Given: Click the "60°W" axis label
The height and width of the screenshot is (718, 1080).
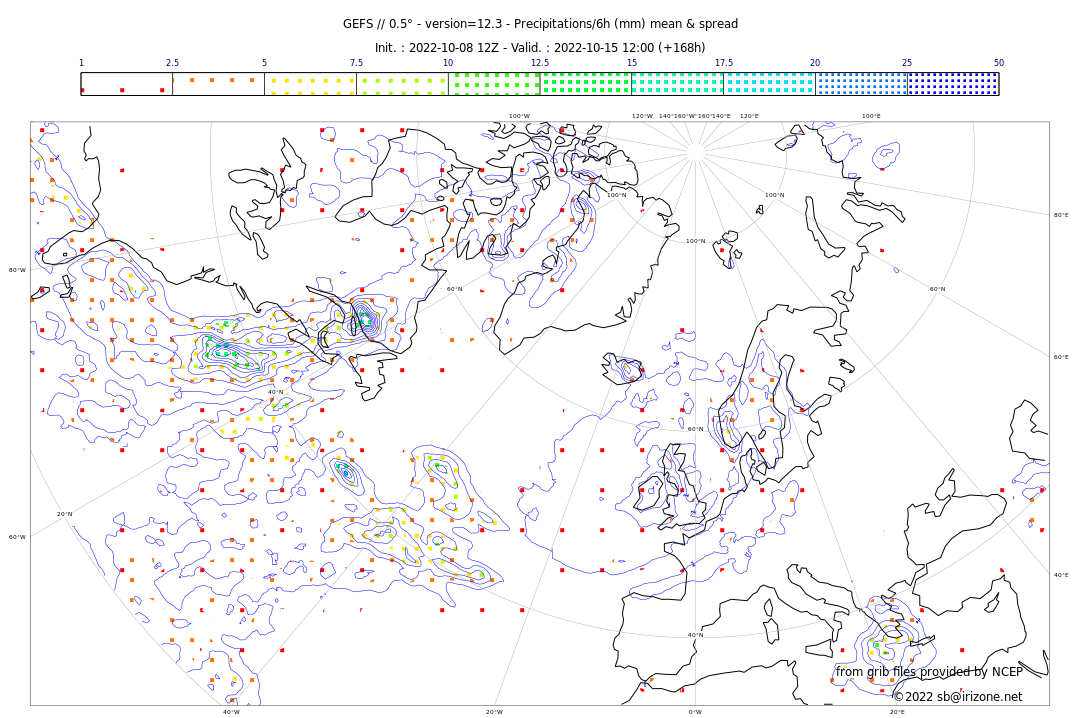Looking at the screenshot, I should [x=17, y=537].
